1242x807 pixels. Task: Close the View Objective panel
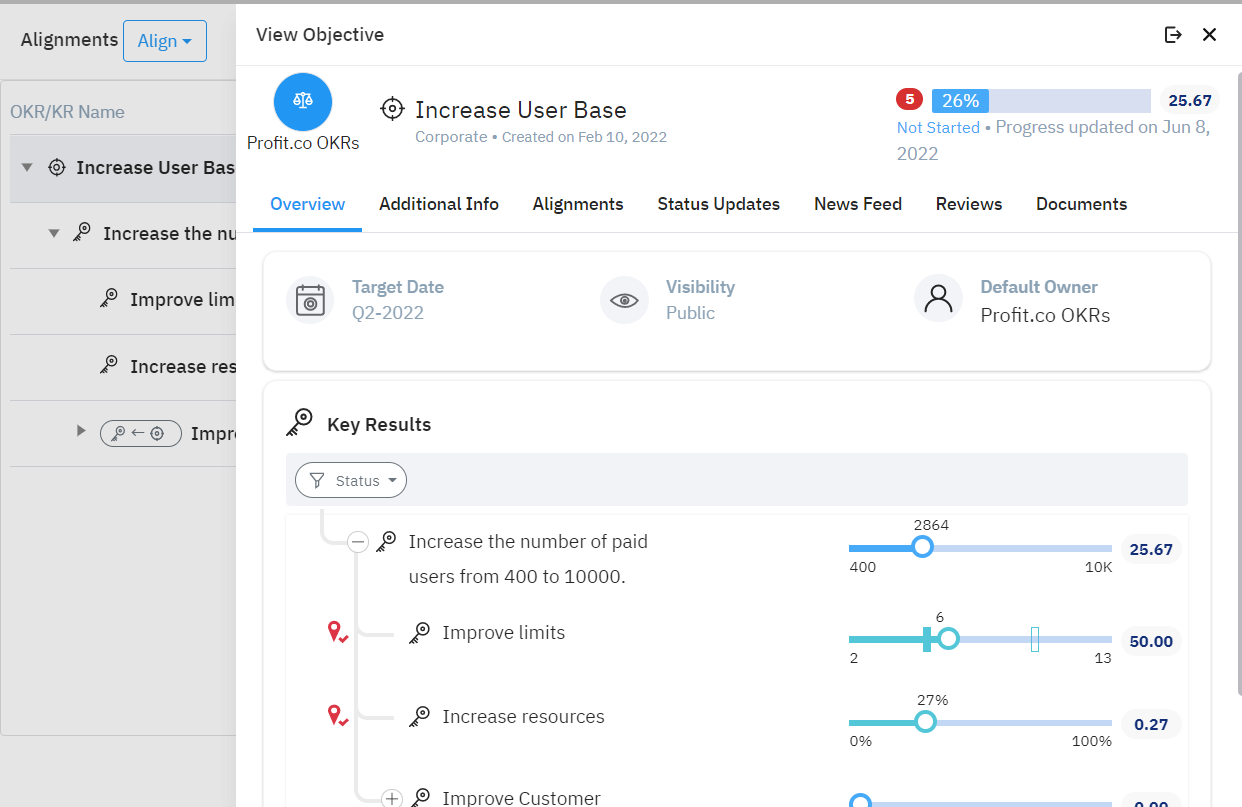pyautogui.click(x=1209, y=35)
